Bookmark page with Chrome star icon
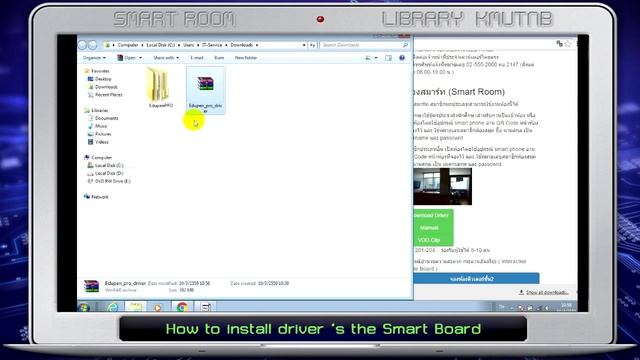Viewport: 640px width, 360px height. tap(567, 44)
